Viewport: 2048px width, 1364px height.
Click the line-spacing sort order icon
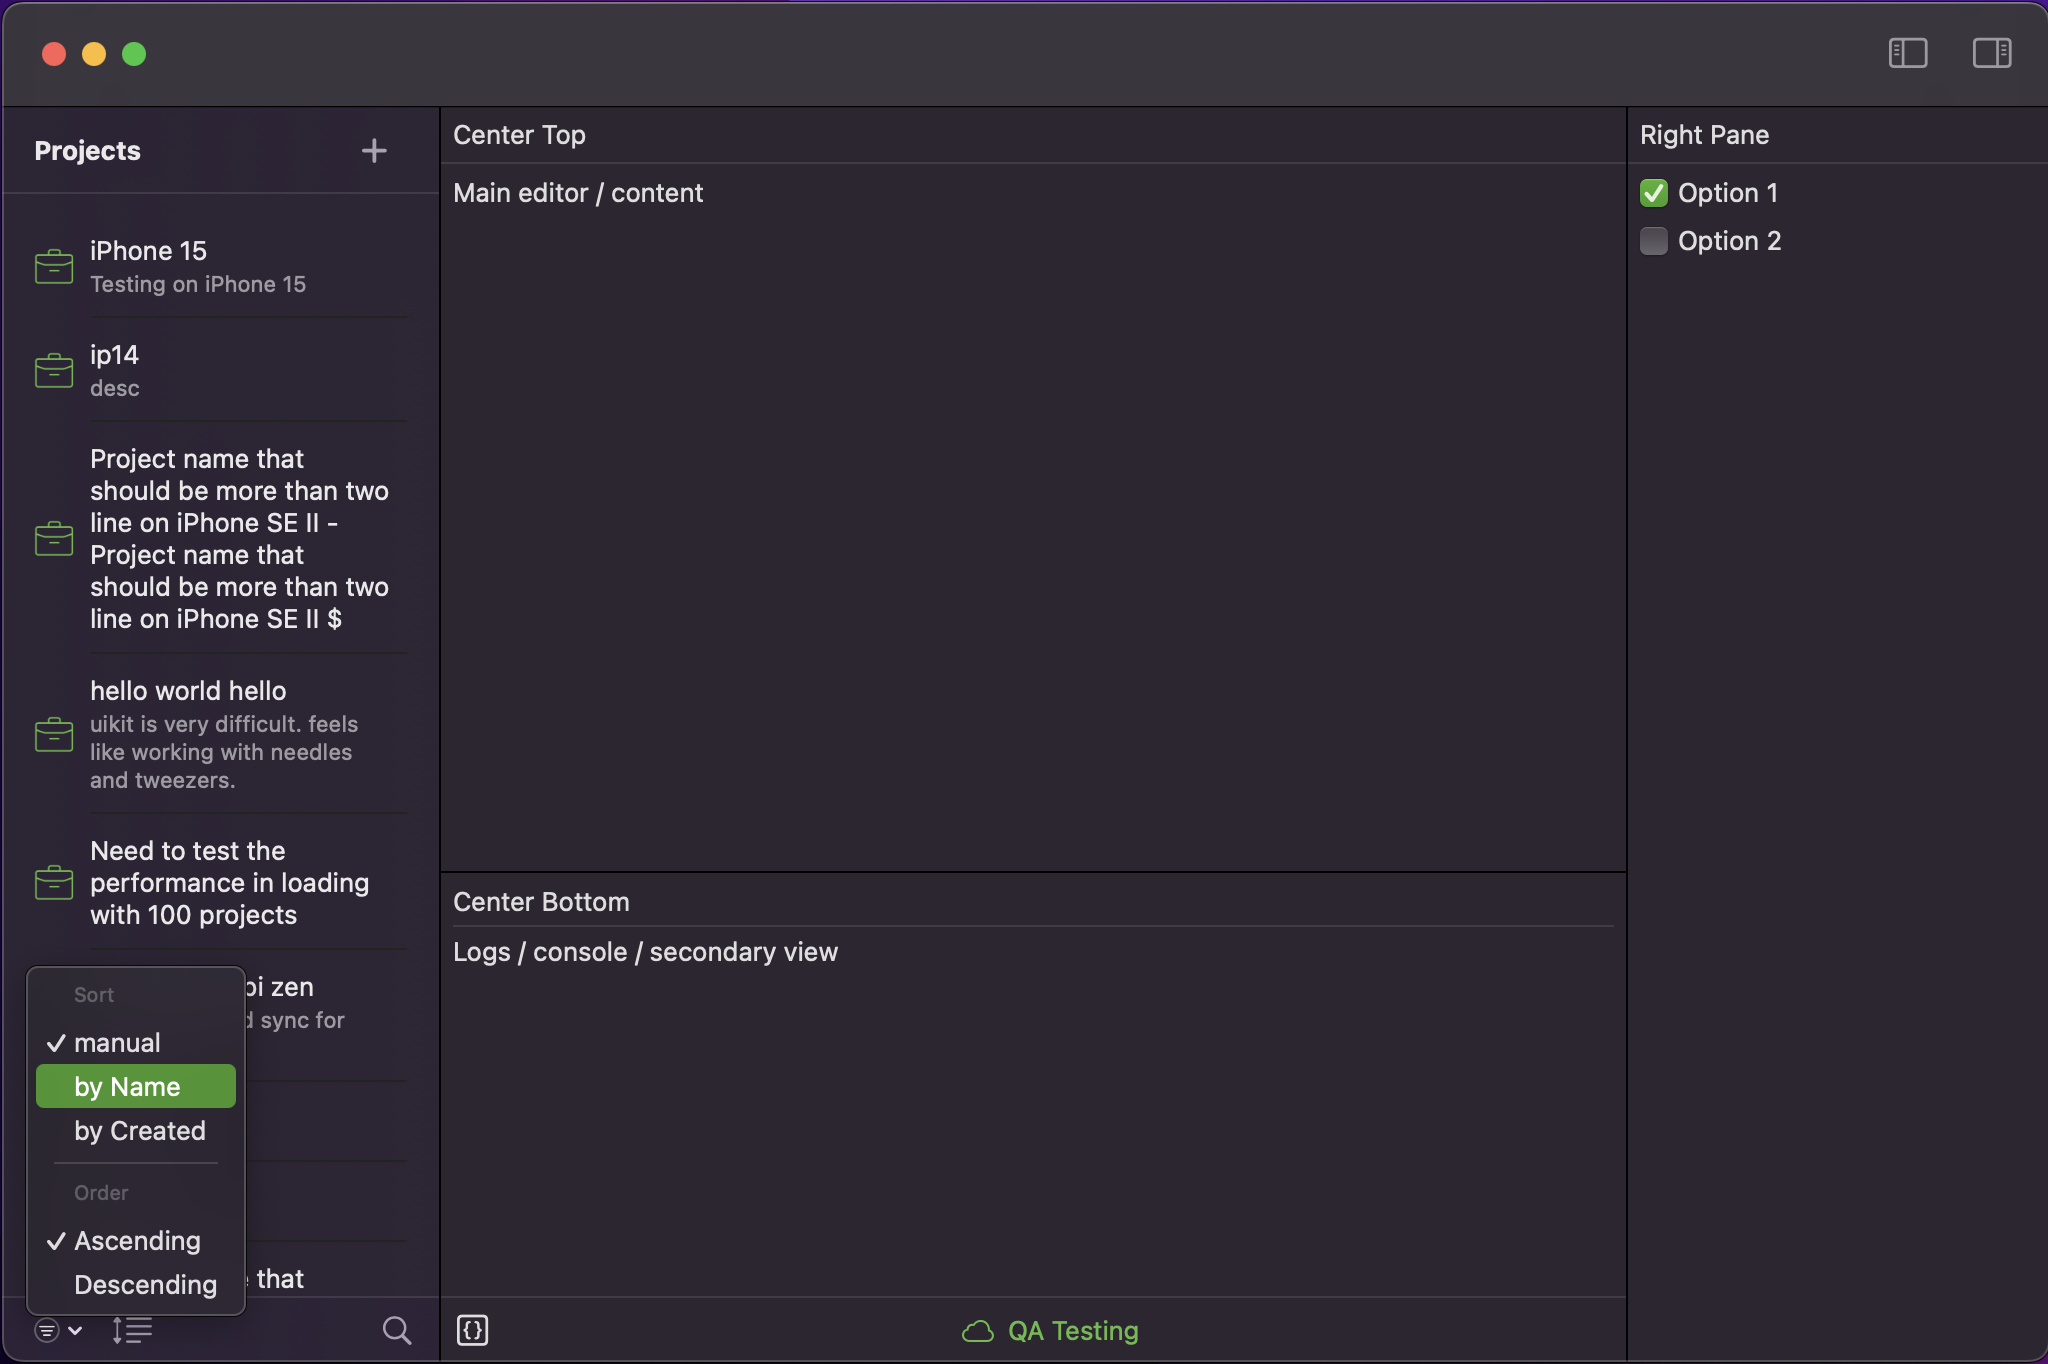coord(133,1330)
